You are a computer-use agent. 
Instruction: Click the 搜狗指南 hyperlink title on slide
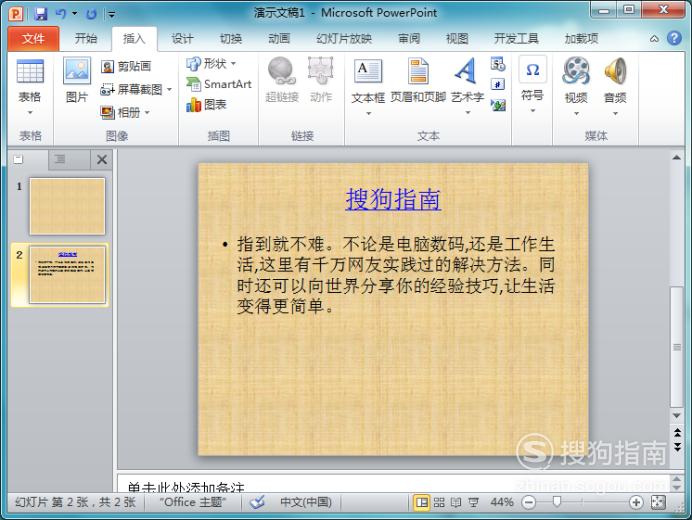tap(393, 199)
